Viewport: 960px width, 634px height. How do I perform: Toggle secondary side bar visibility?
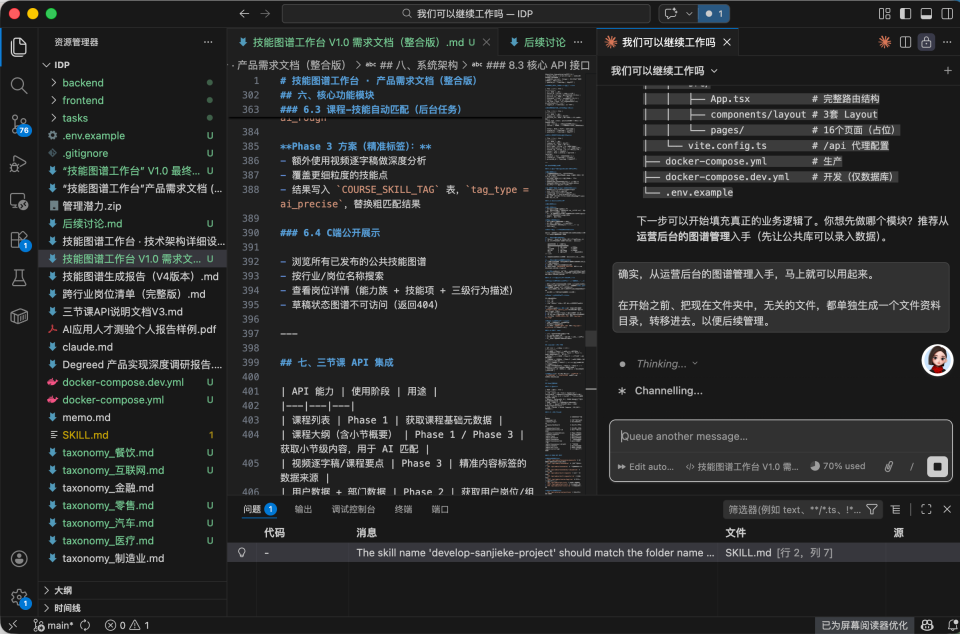(946, 13)
